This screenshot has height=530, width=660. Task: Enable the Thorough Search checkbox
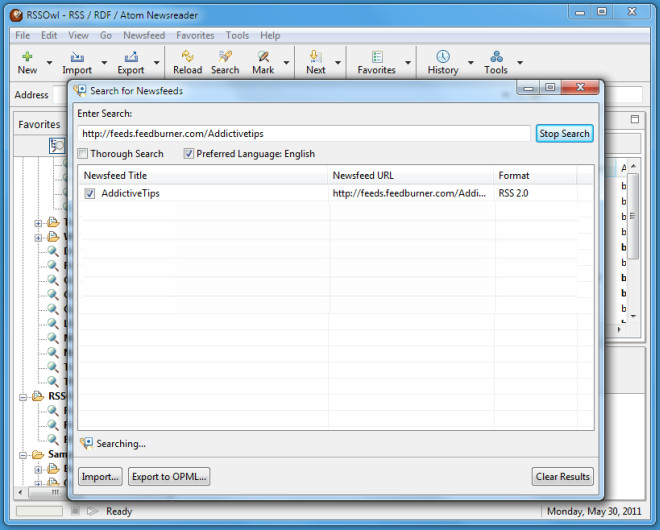[x=83, y=154]
